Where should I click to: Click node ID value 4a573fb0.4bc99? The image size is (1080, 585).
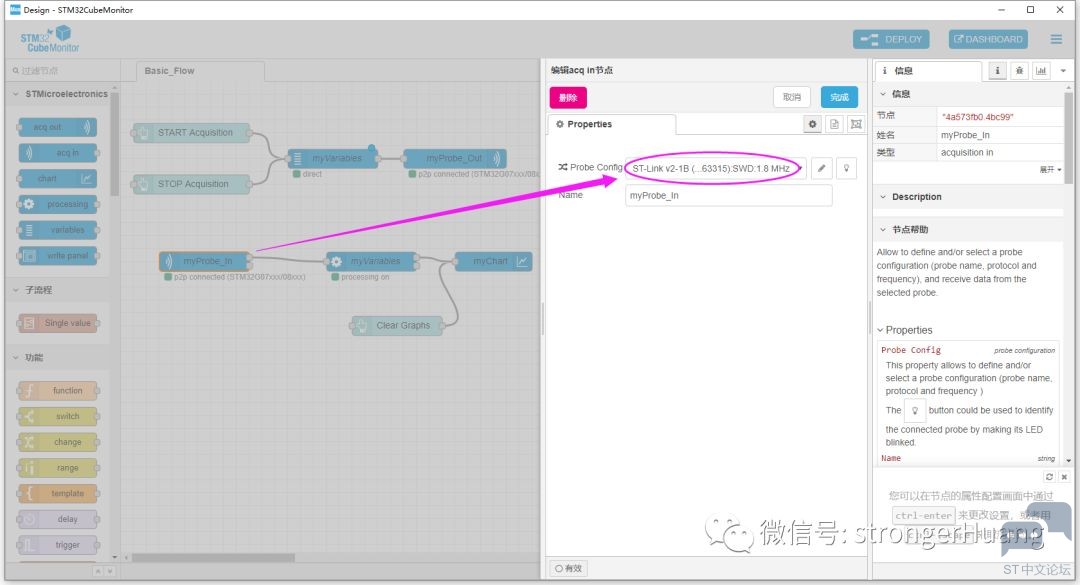coord(977,117)
